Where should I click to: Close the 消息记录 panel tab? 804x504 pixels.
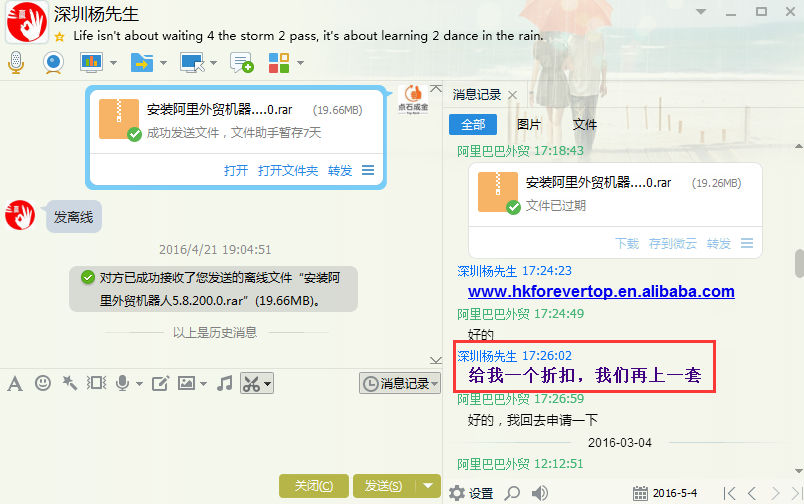[512, 95]
